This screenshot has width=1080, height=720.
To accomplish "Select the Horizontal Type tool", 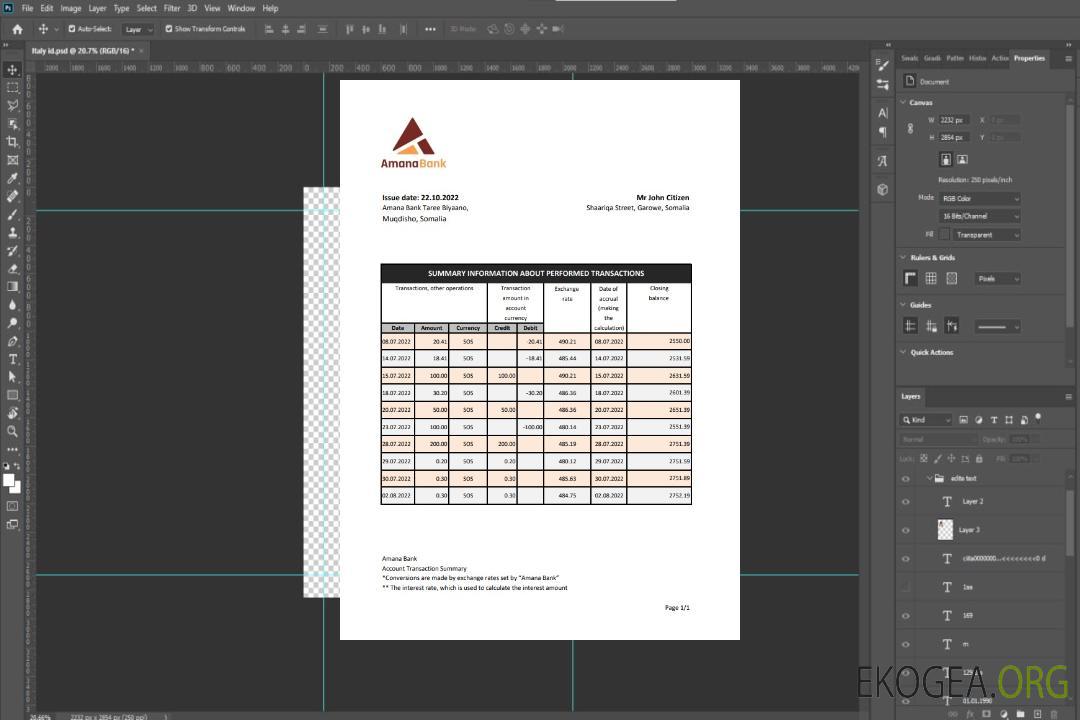I will pos(13,359).
